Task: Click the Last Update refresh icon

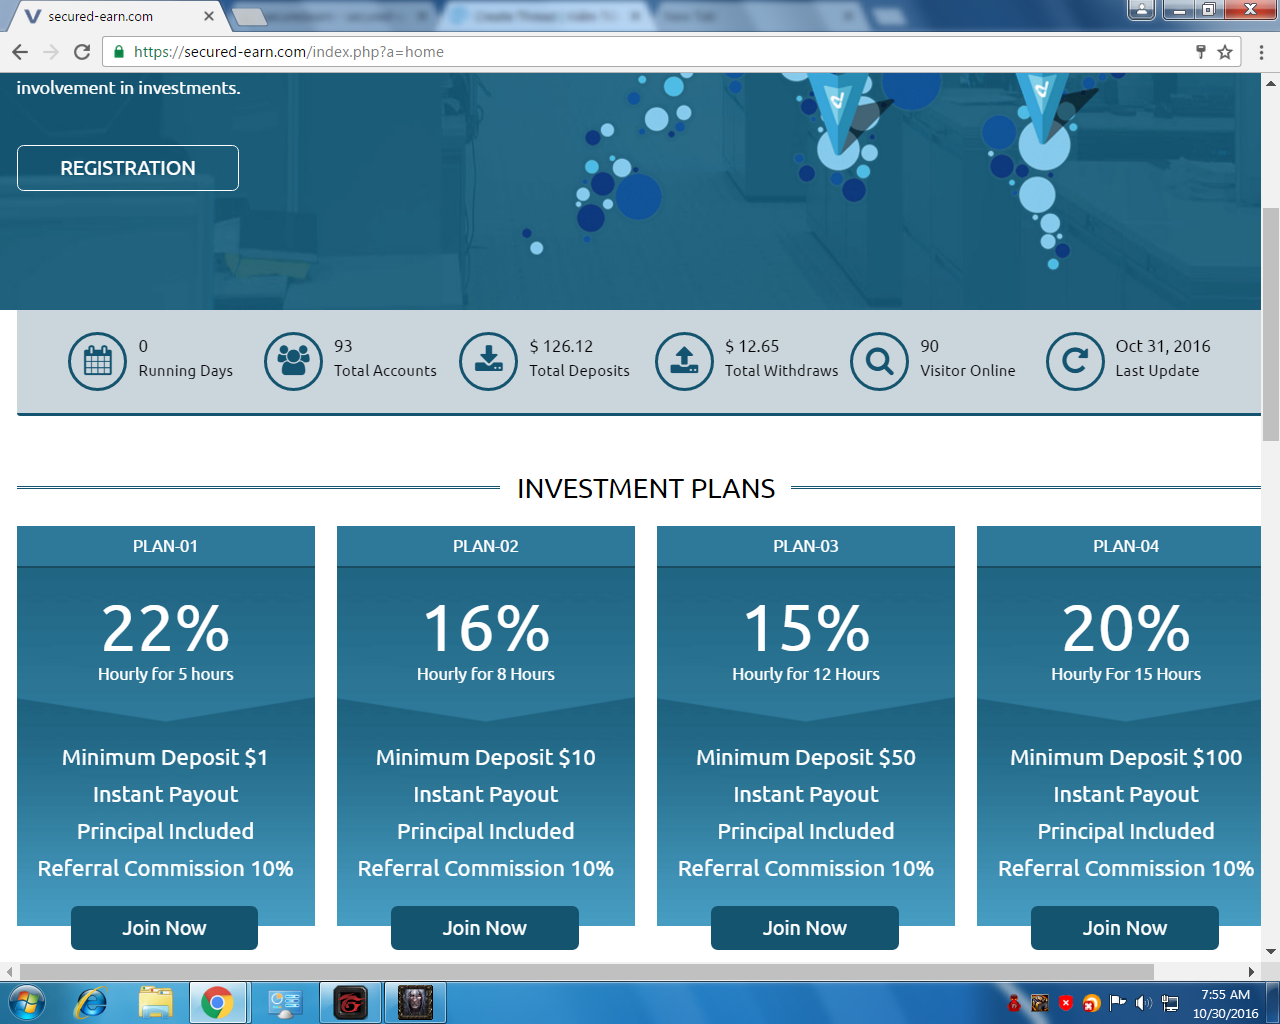Action: [1075, 361]
